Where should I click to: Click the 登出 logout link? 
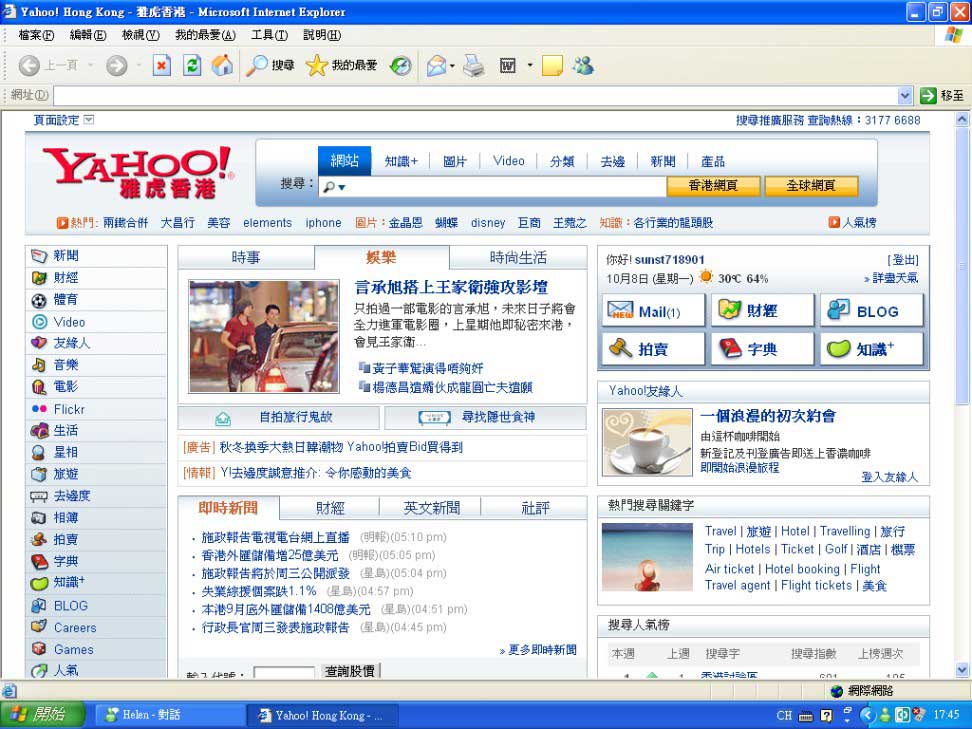[903, 260]
